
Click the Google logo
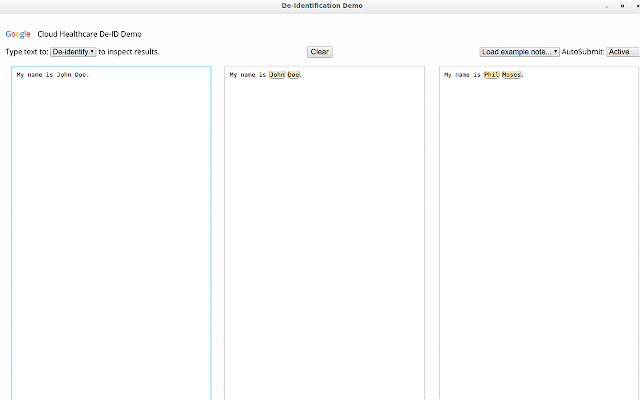tap(18, 34)
